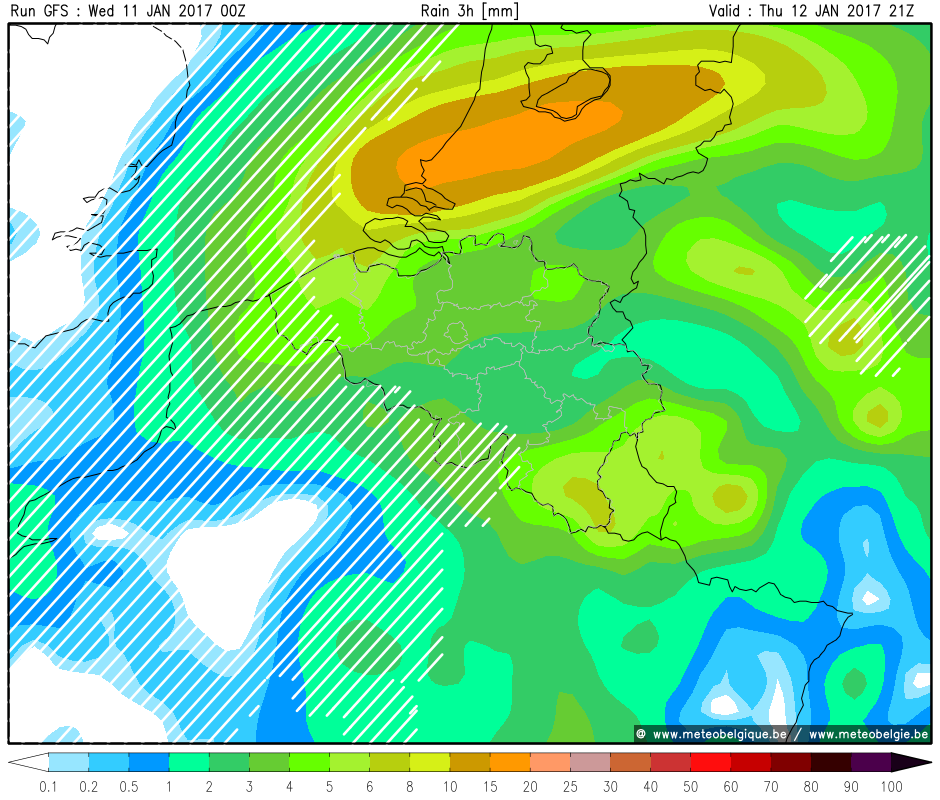Click the yellow swatch between 8 and 10
The width and height of the screenshot is (940, 800).
[x=430, y=762]
